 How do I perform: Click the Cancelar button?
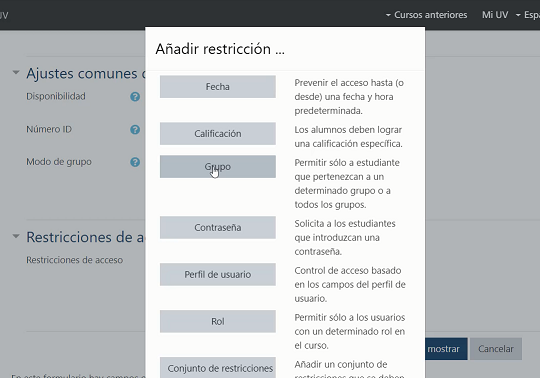pyautogui.click(x=496, y=349)
